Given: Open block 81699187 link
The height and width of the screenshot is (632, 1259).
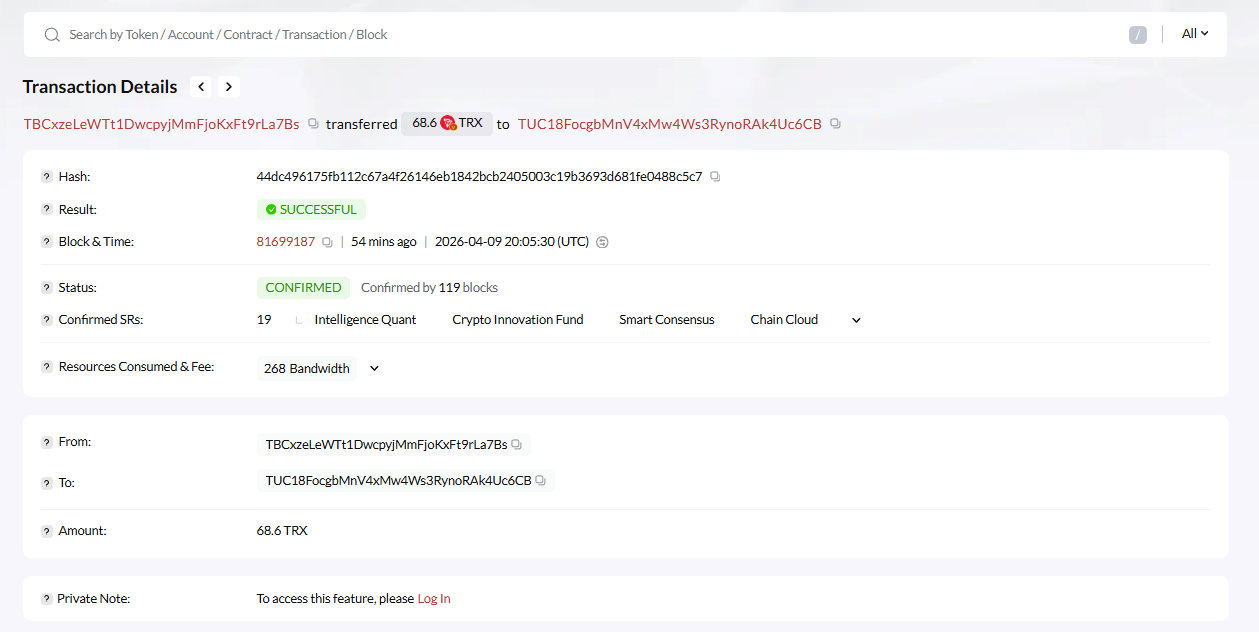Looking at the screenshot, I should coord(286,242).
